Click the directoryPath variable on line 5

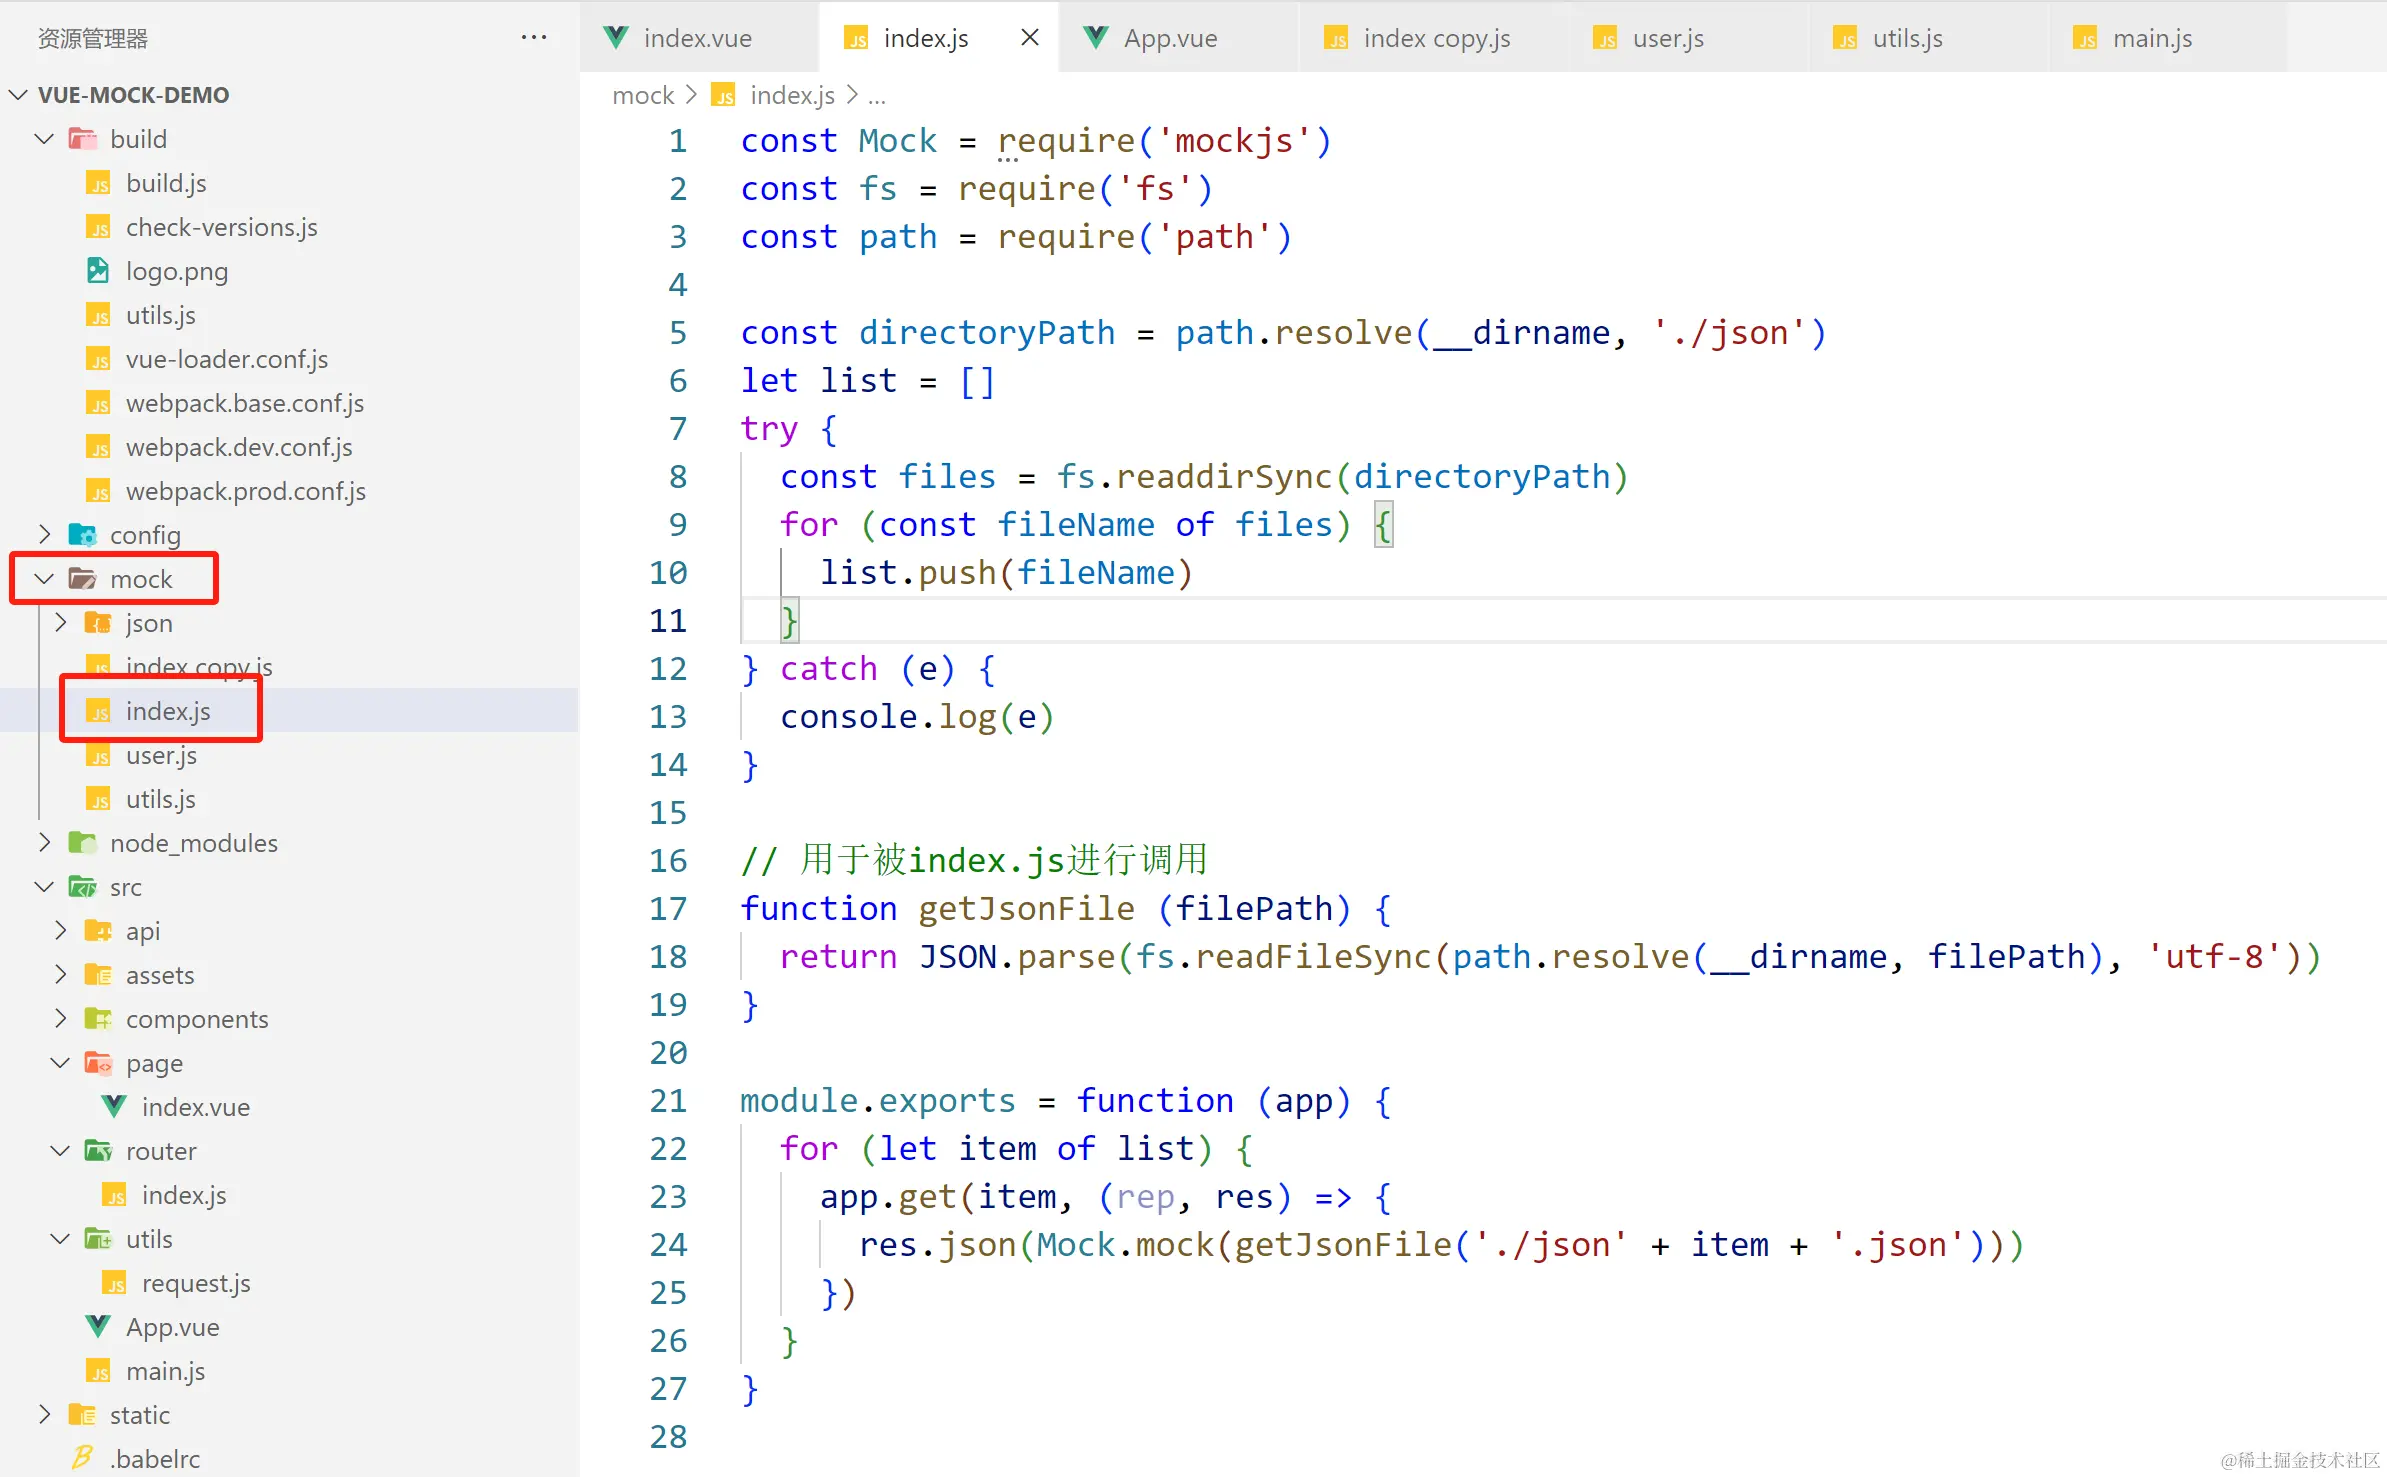click(986, 333)
